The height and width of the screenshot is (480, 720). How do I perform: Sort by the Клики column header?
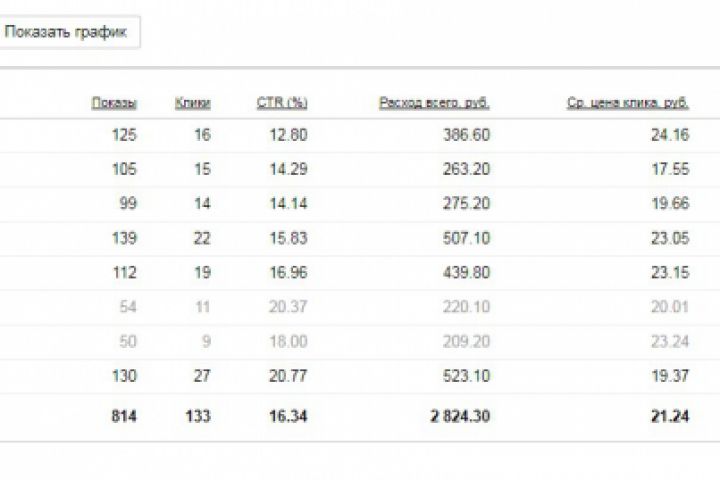[x=192, y=103]
